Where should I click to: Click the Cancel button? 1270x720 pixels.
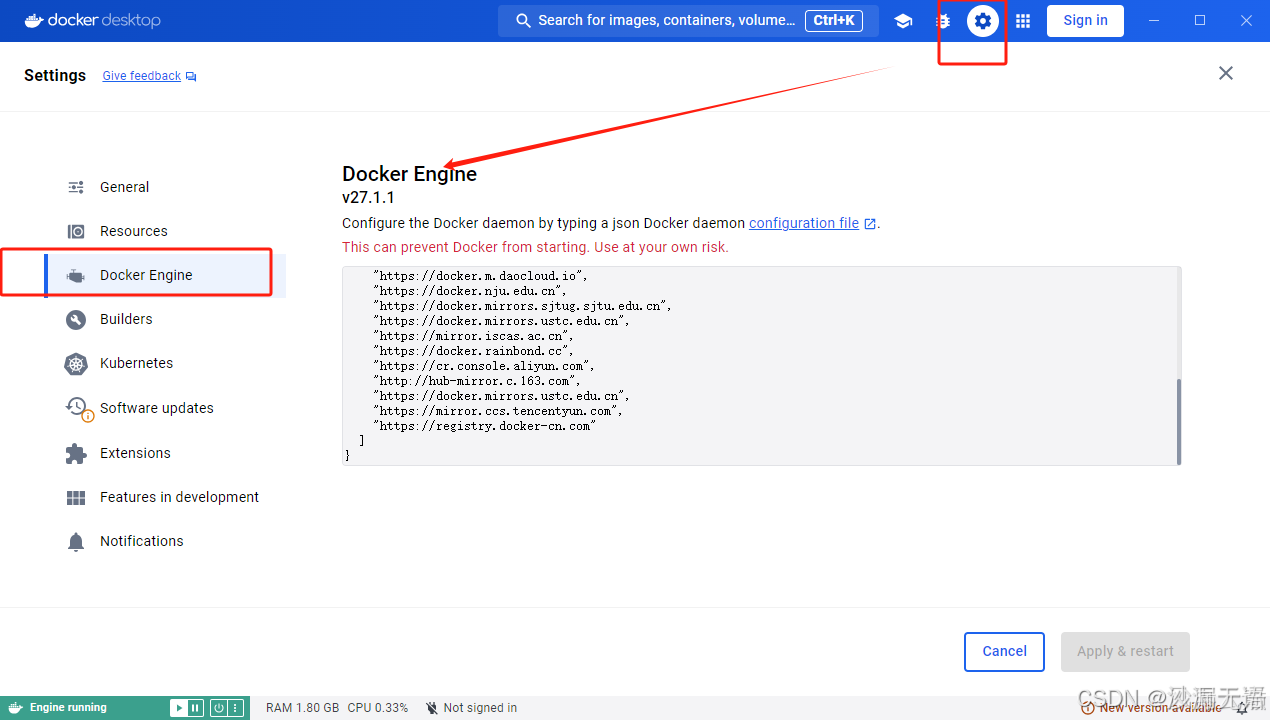coord(1004,651)
